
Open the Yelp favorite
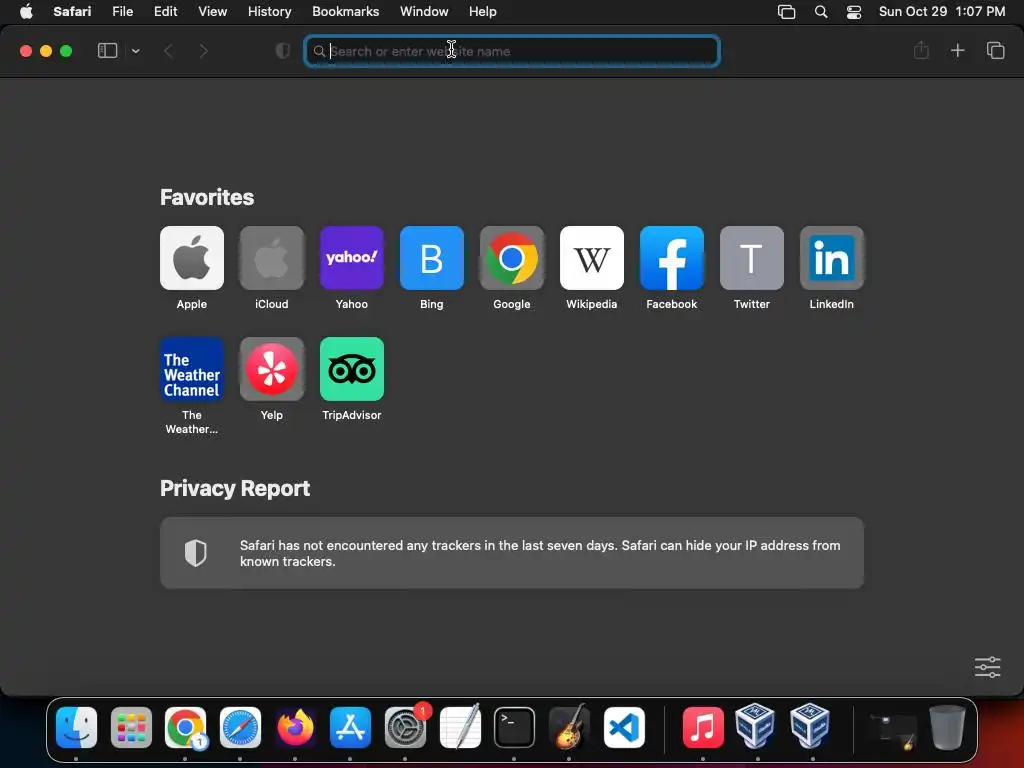(272, 369)
